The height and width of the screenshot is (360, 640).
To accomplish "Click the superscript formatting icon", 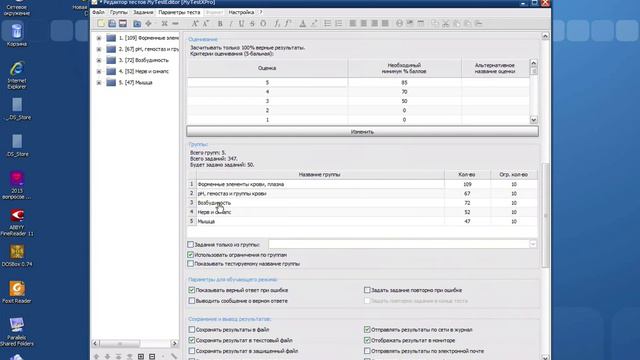I will 288,24.
